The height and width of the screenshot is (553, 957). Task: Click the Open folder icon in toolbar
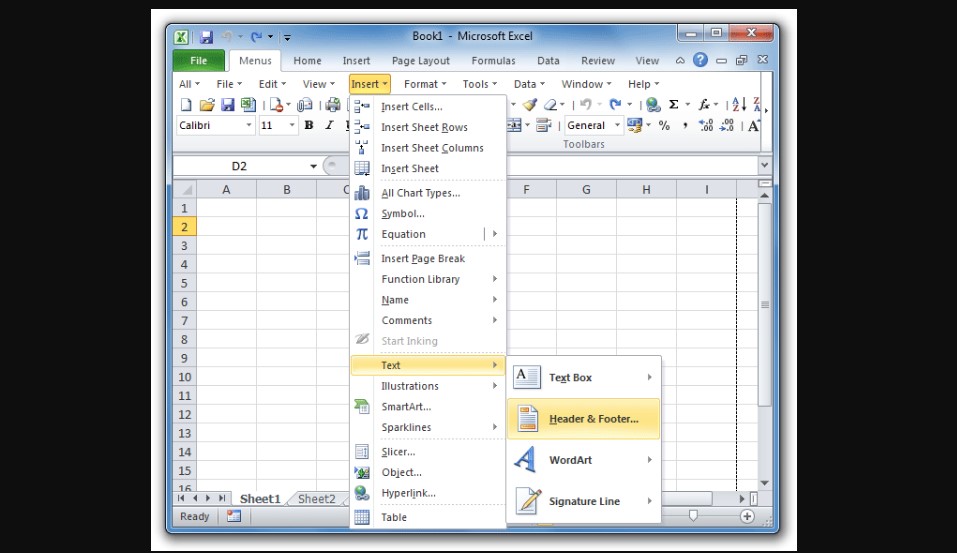click(207, 105)
